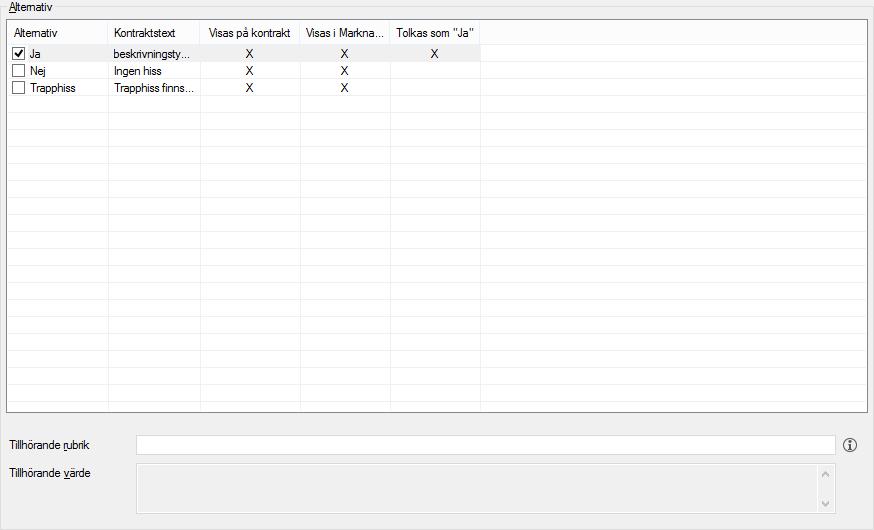
Task: Click Visas i Markna... X in Ja row
Action: click(x=344, y=54)
